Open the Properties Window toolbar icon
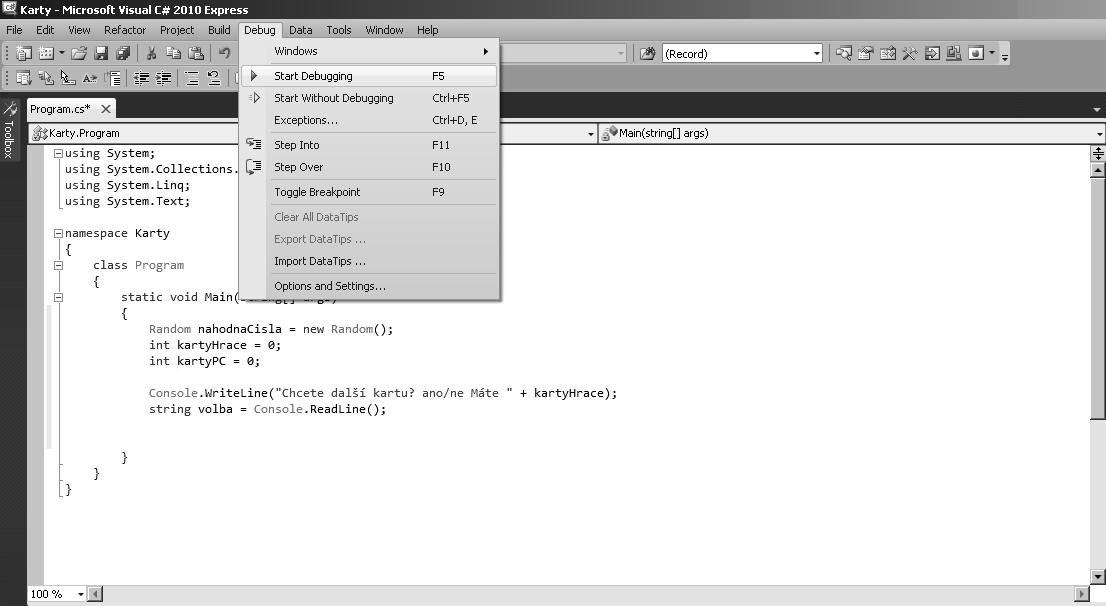This screenshot has width=1106, height=606. [x=865, y=54]
